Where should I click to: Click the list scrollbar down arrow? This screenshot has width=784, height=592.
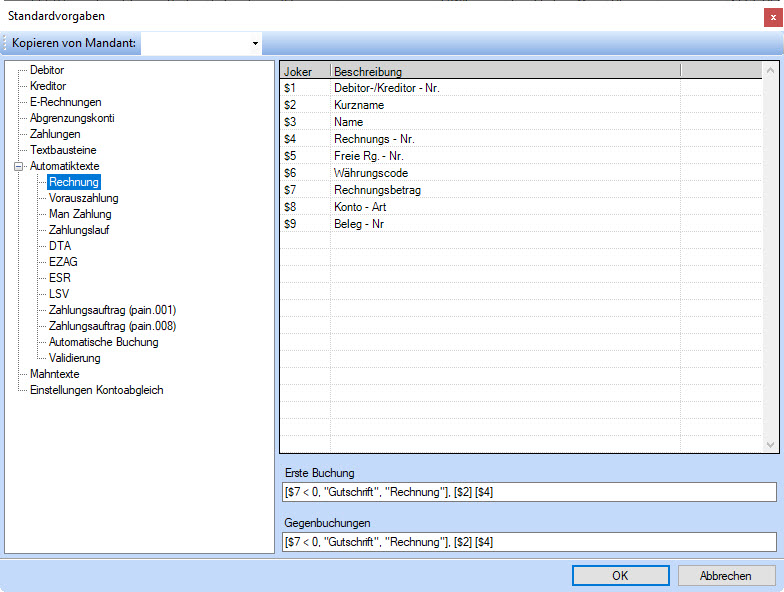770,445
